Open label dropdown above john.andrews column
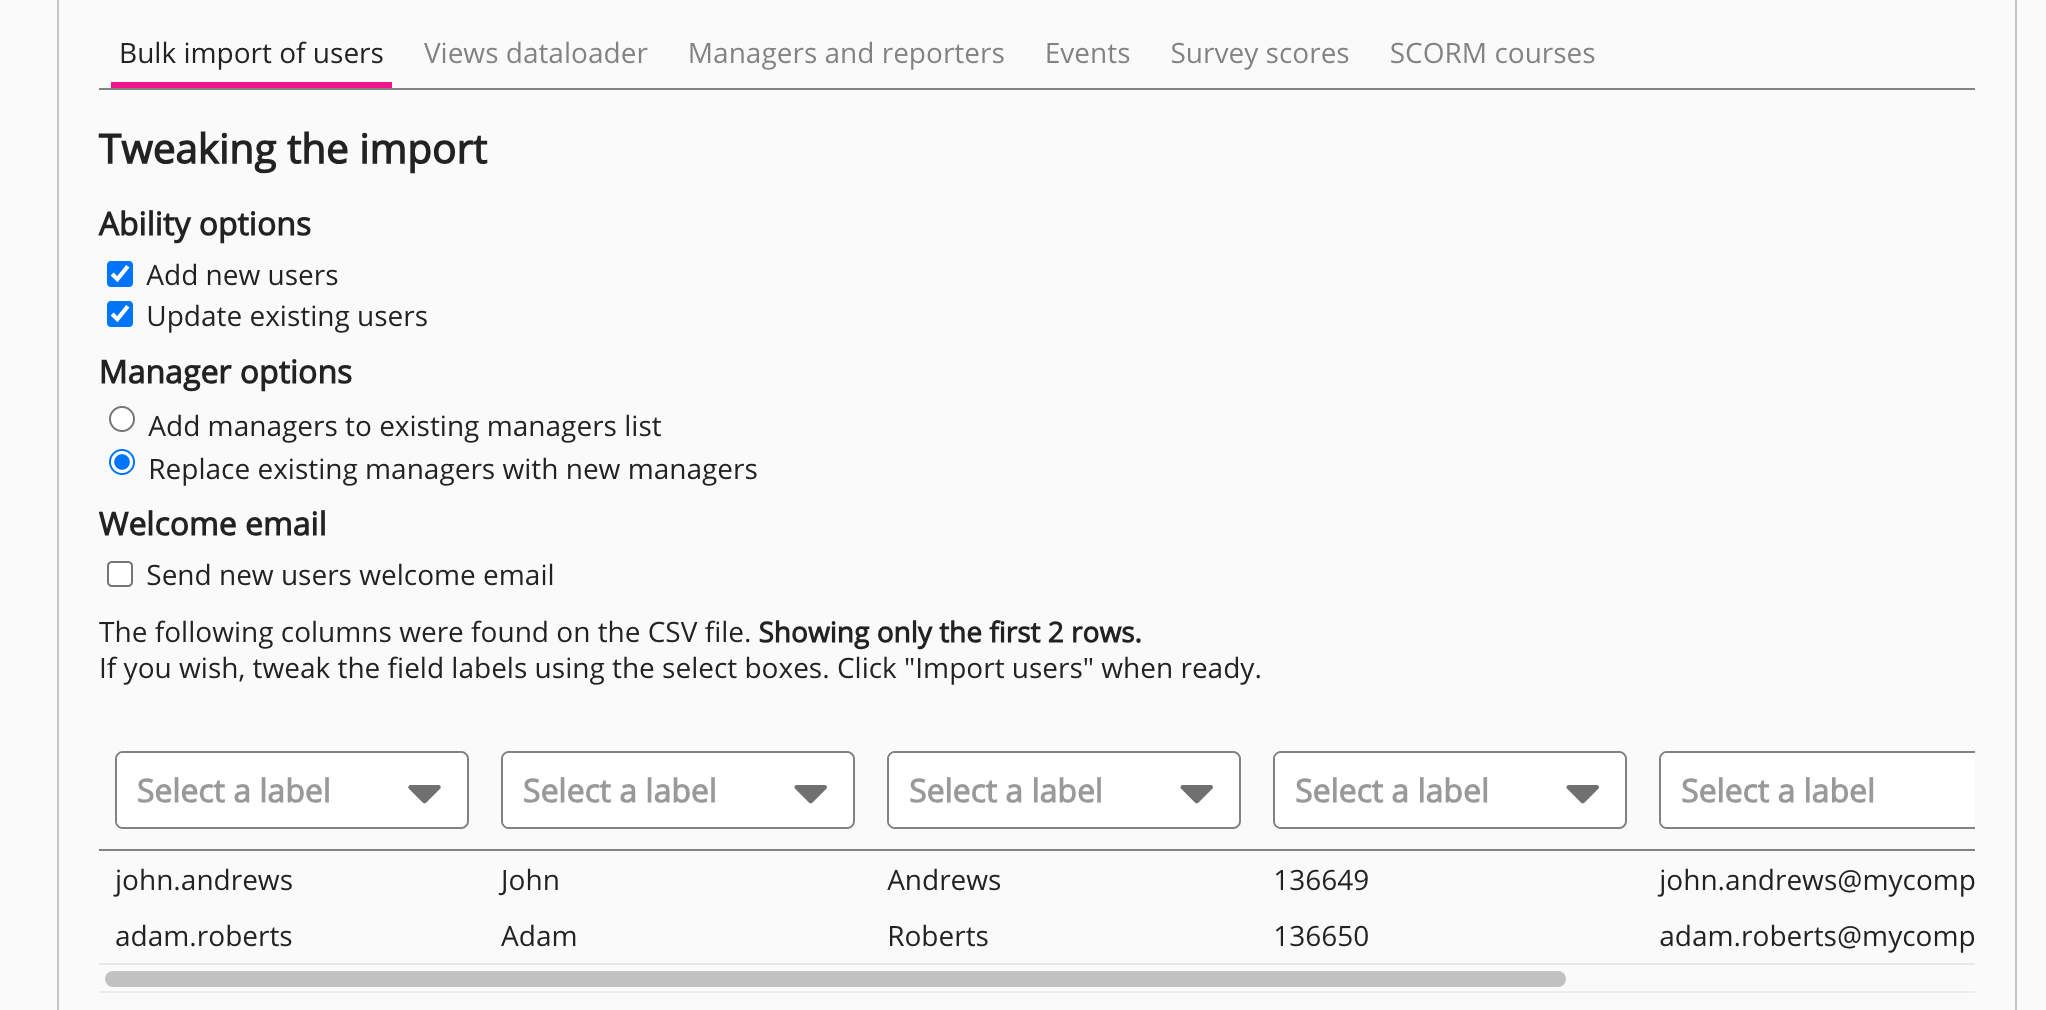 click(x=291, y=790)
